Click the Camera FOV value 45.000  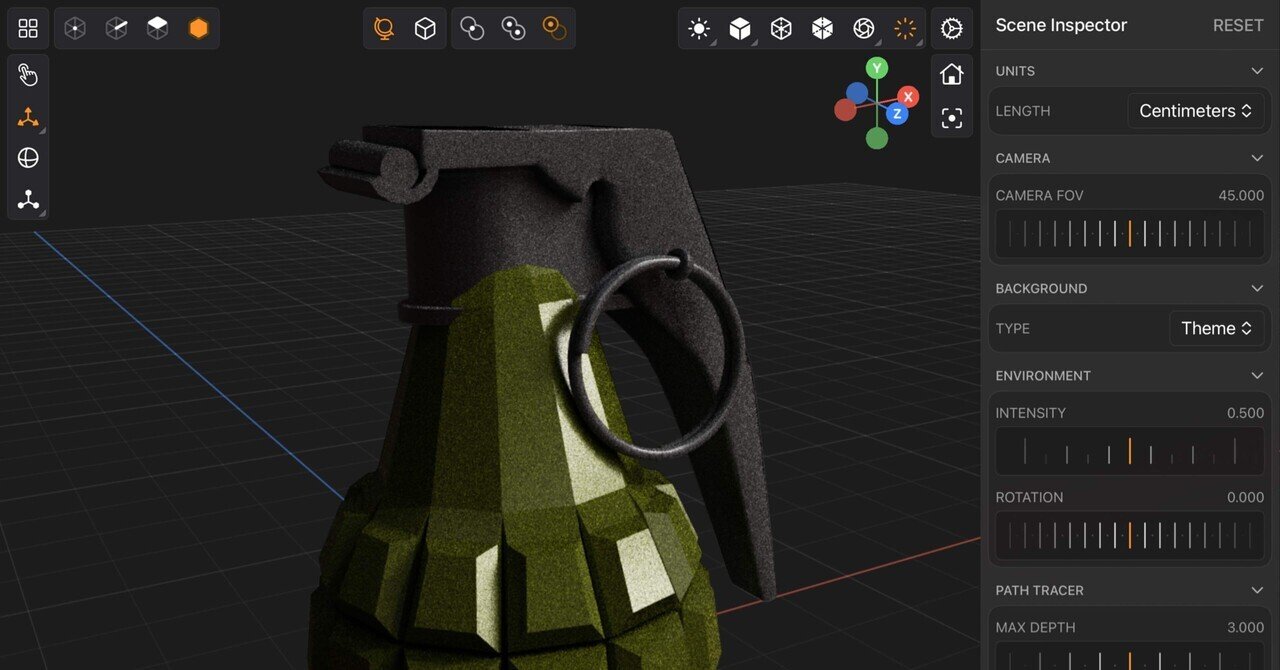(x=1241, y=195)
